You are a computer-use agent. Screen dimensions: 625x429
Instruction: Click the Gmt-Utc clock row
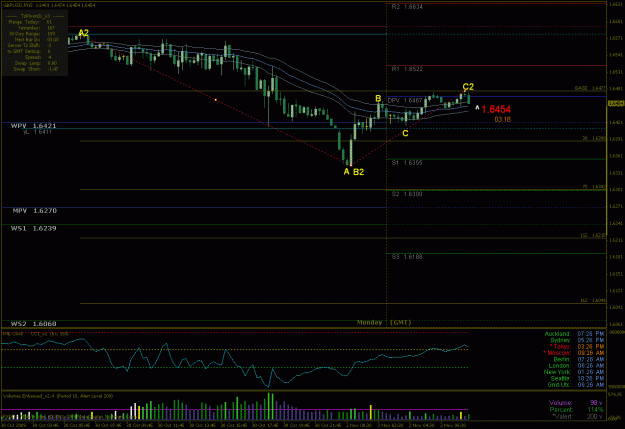576,385
